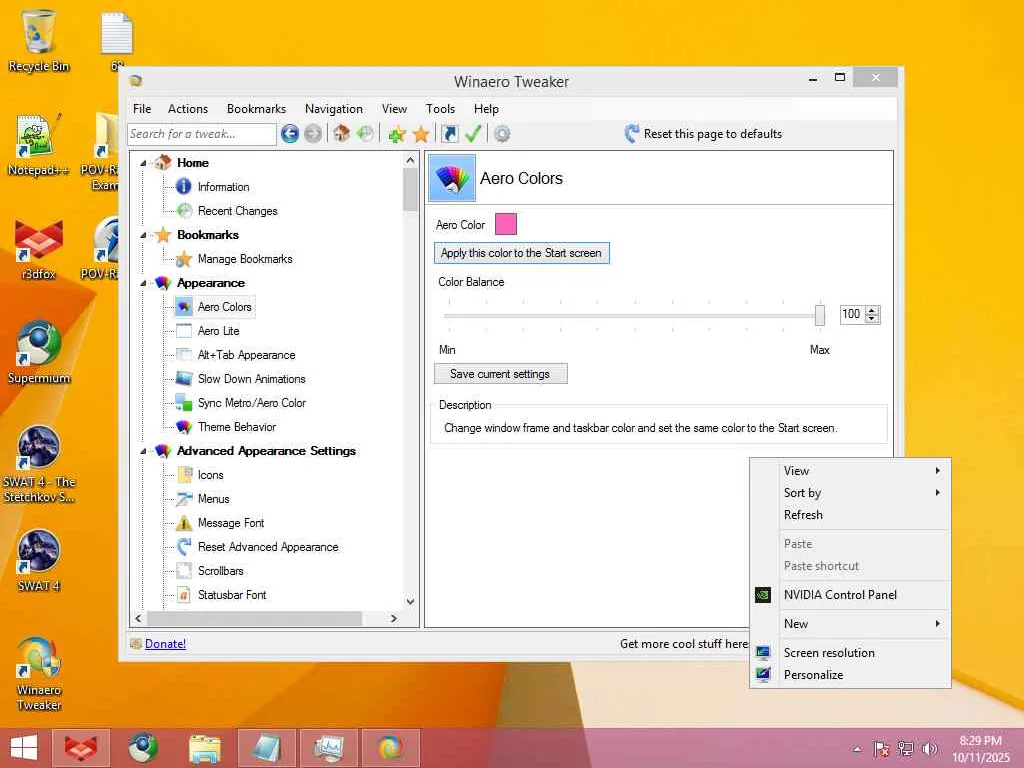The image size is (1024, 768).
Task: Open Notepad++ desktop shortcut
Action: pos(39,145)
